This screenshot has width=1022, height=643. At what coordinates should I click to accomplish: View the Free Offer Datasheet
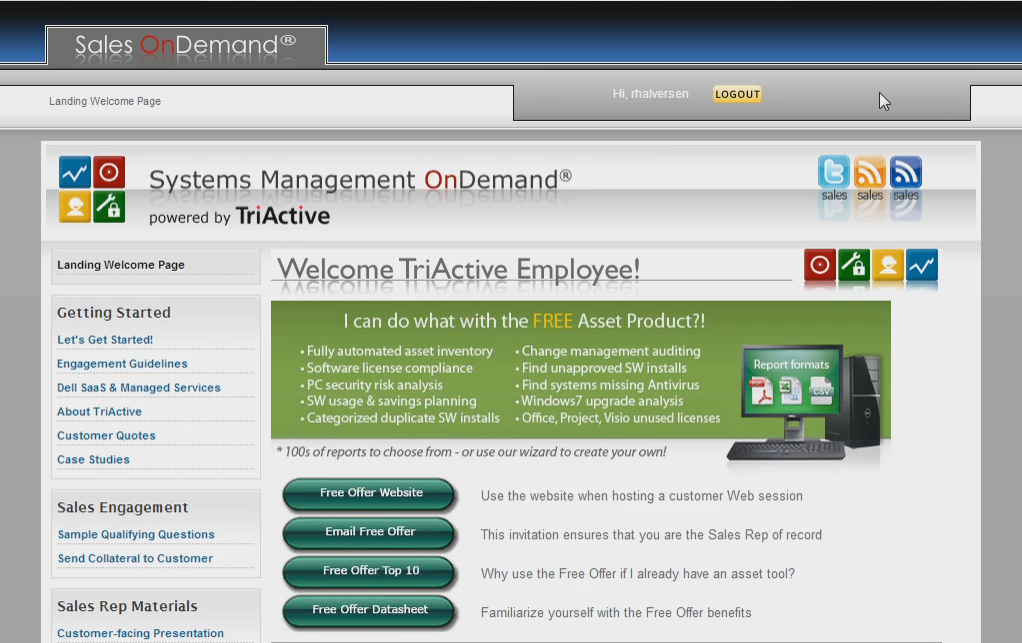click(x=369, y=610)
